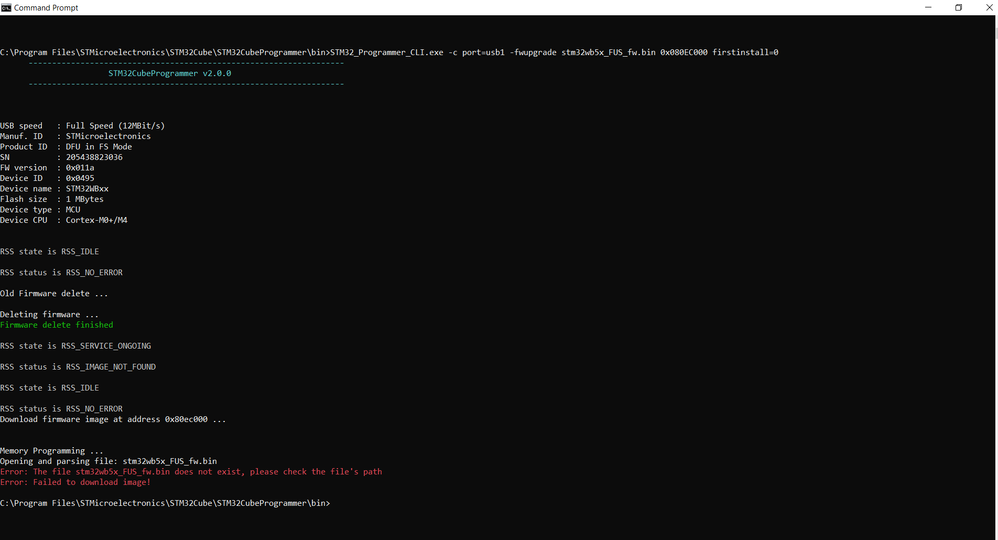The image size is (998, 540).
Task: Click the Command Prompt title bar icon
Action: point(6,8)
